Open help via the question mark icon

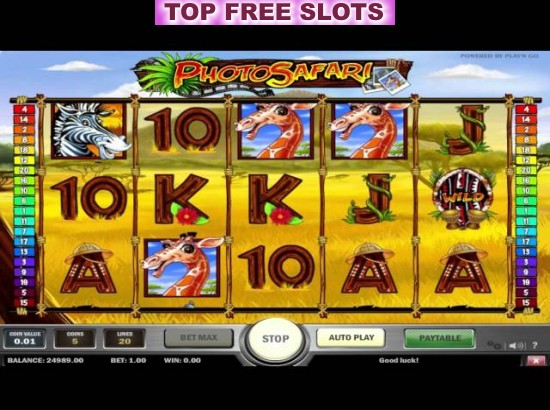[535, 345]
